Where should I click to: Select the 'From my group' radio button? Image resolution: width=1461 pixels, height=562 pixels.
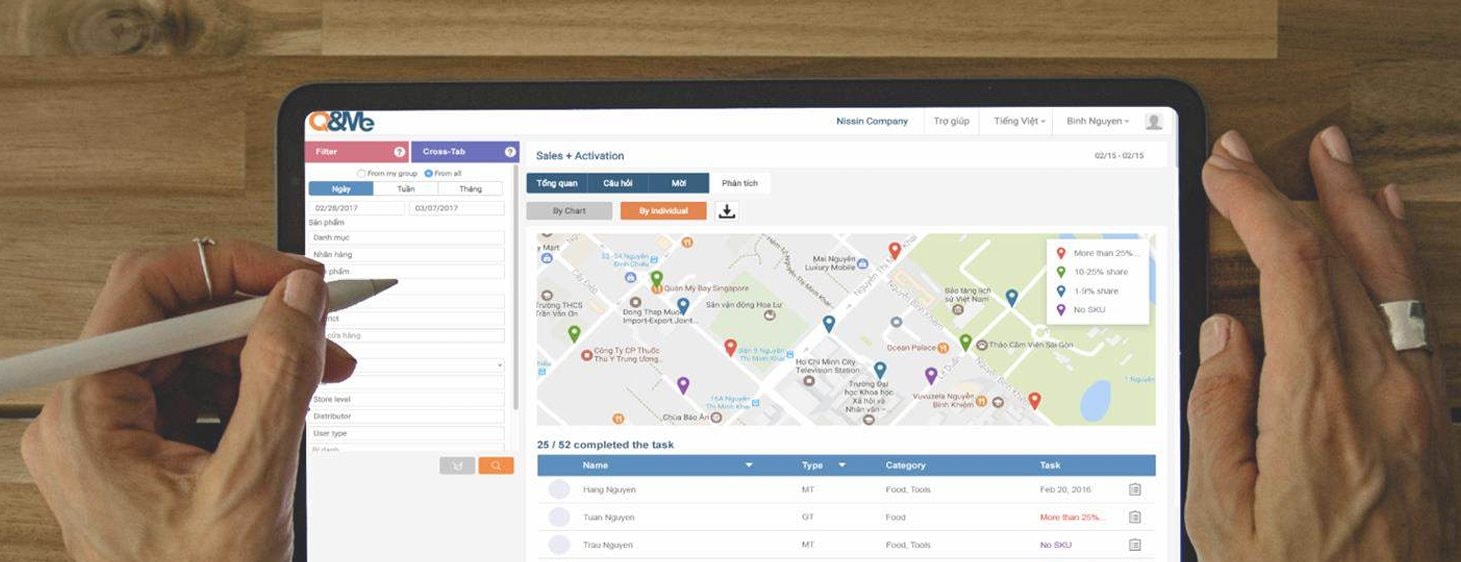362,173
